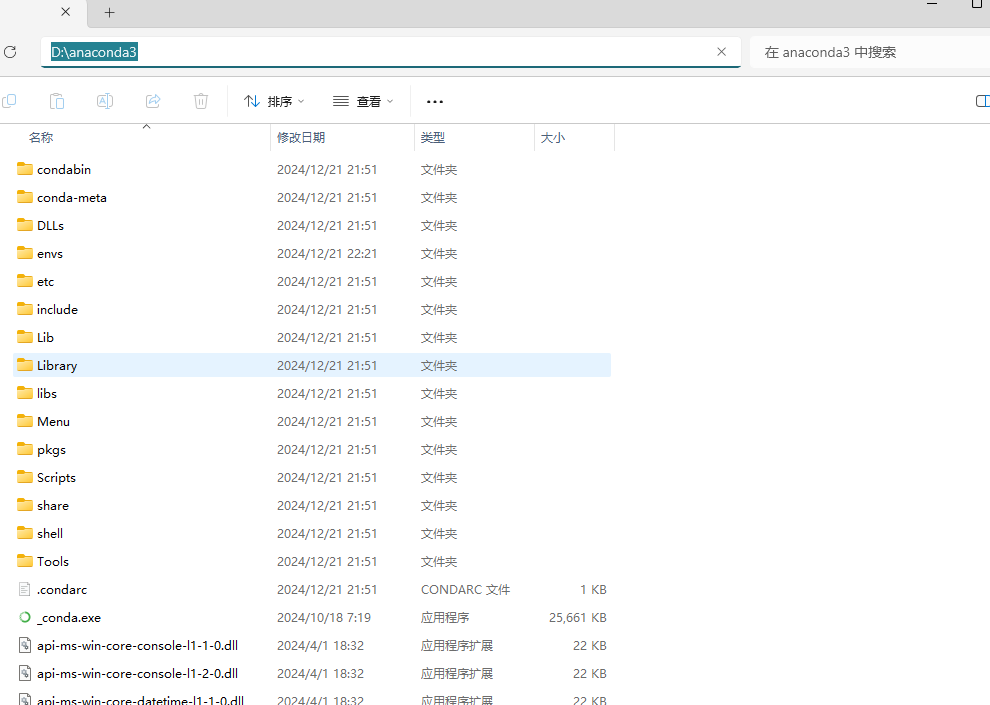The image size is (990, 705).
Task: Click the refresh icon beside the address bar
Action: point(9,52)
